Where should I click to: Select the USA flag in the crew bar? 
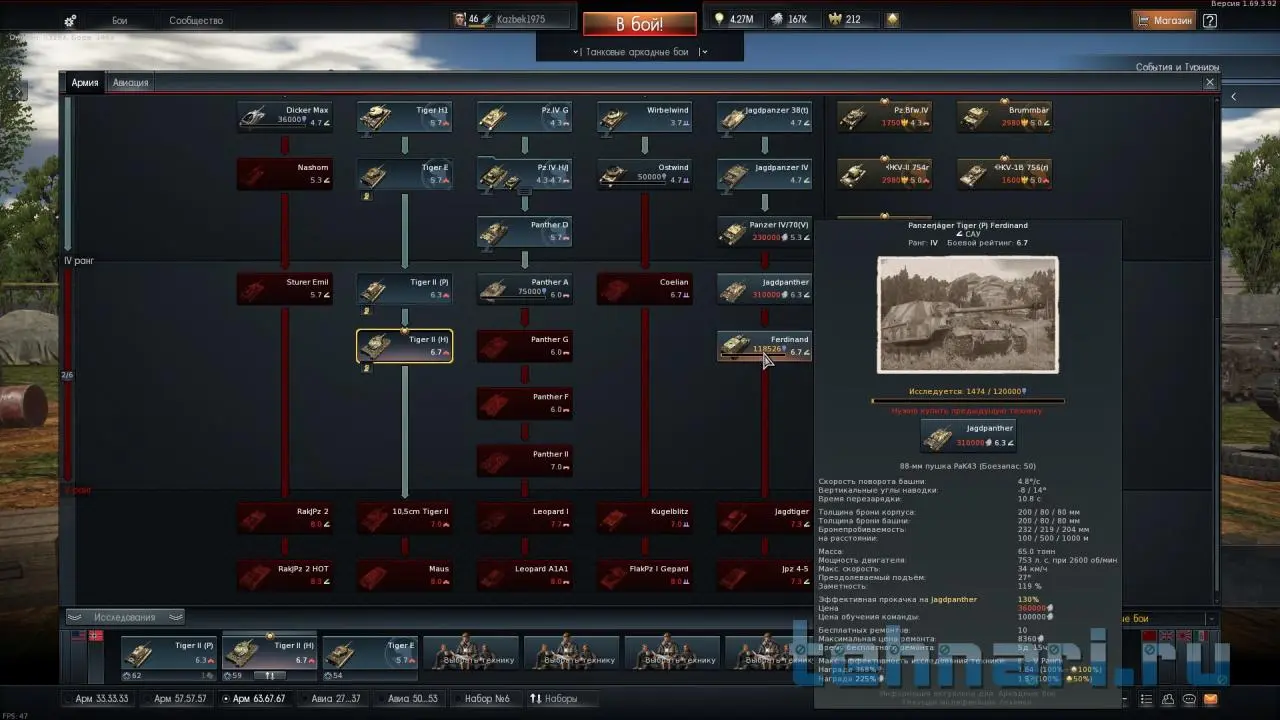click(78, 635)
